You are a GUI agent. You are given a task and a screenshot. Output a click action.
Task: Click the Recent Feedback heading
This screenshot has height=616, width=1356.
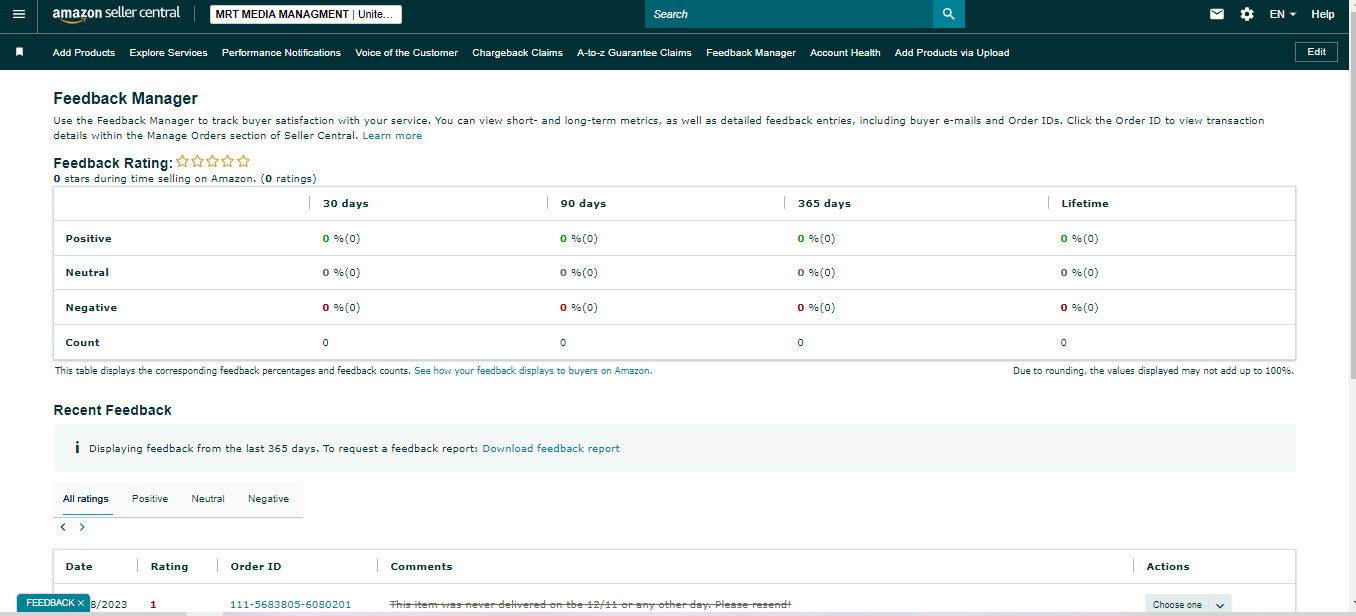pyautogui.click(x=112, y=410)
